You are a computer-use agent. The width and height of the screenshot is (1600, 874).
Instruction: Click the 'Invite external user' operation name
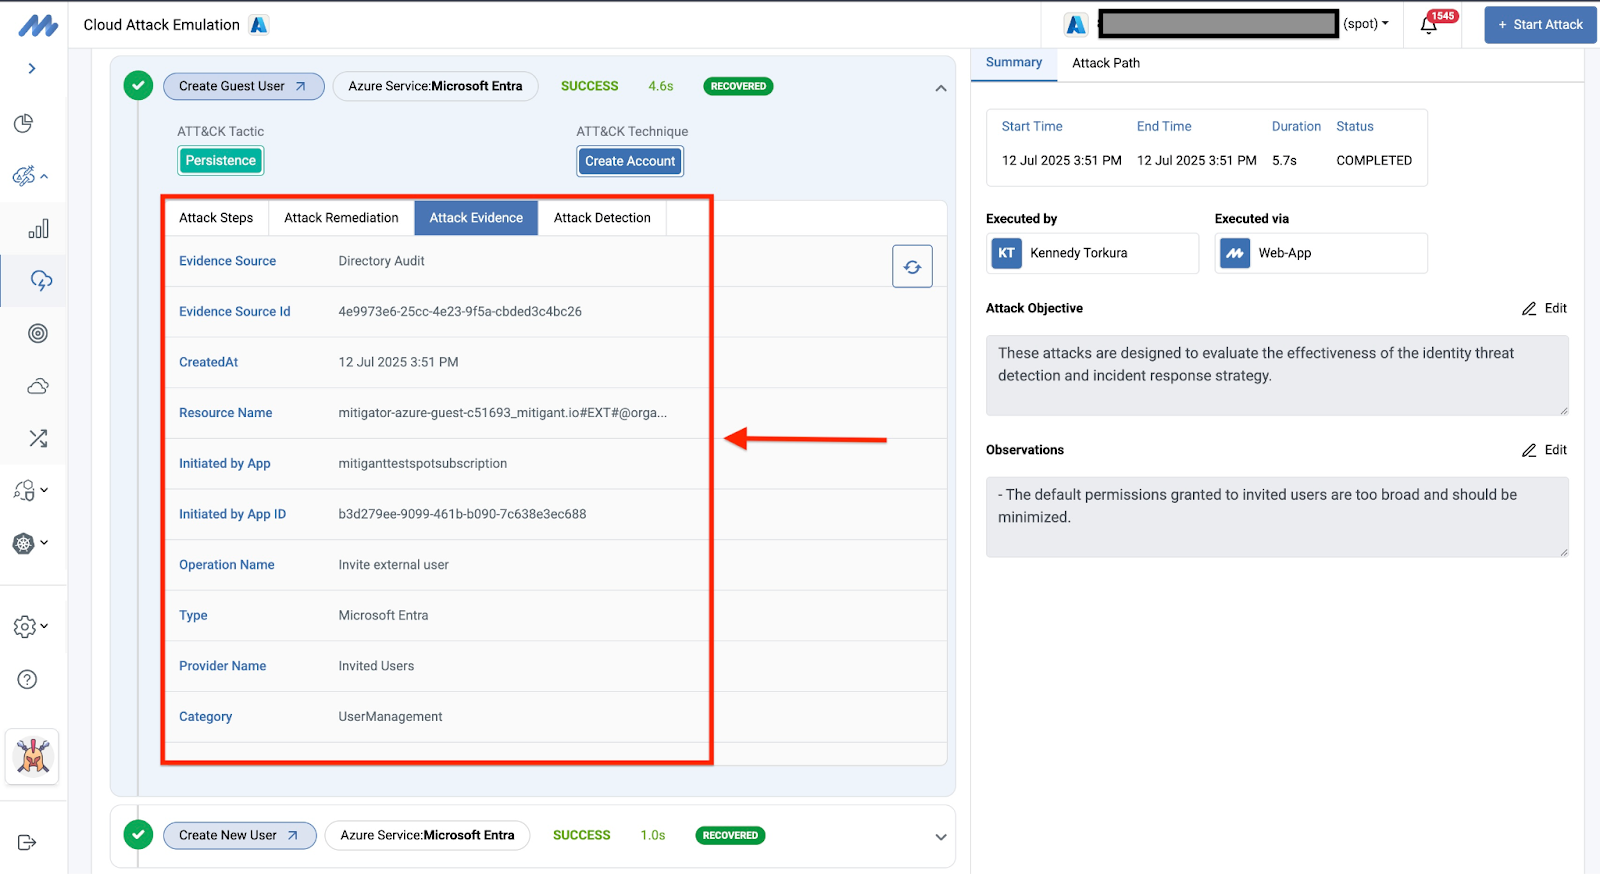point(393,565)
